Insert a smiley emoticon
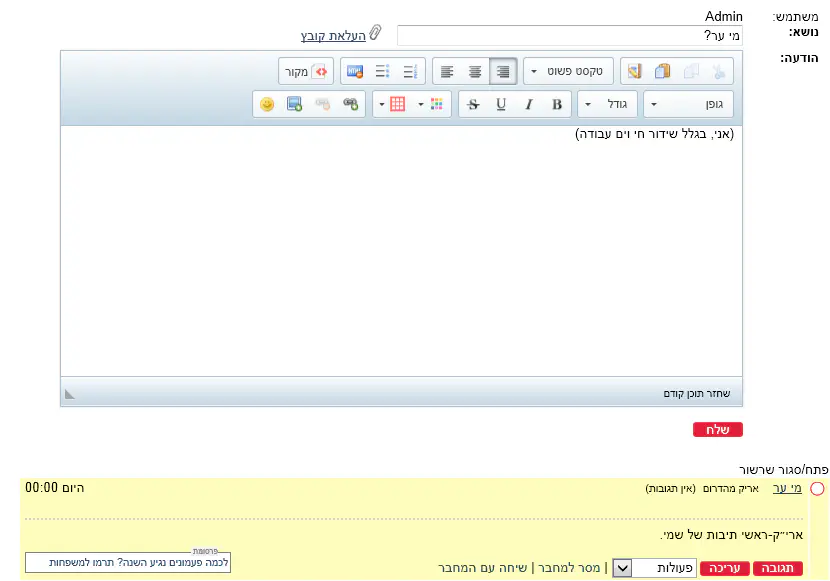The width and height of the screenshot is (830, 581). tap(267, 104)
